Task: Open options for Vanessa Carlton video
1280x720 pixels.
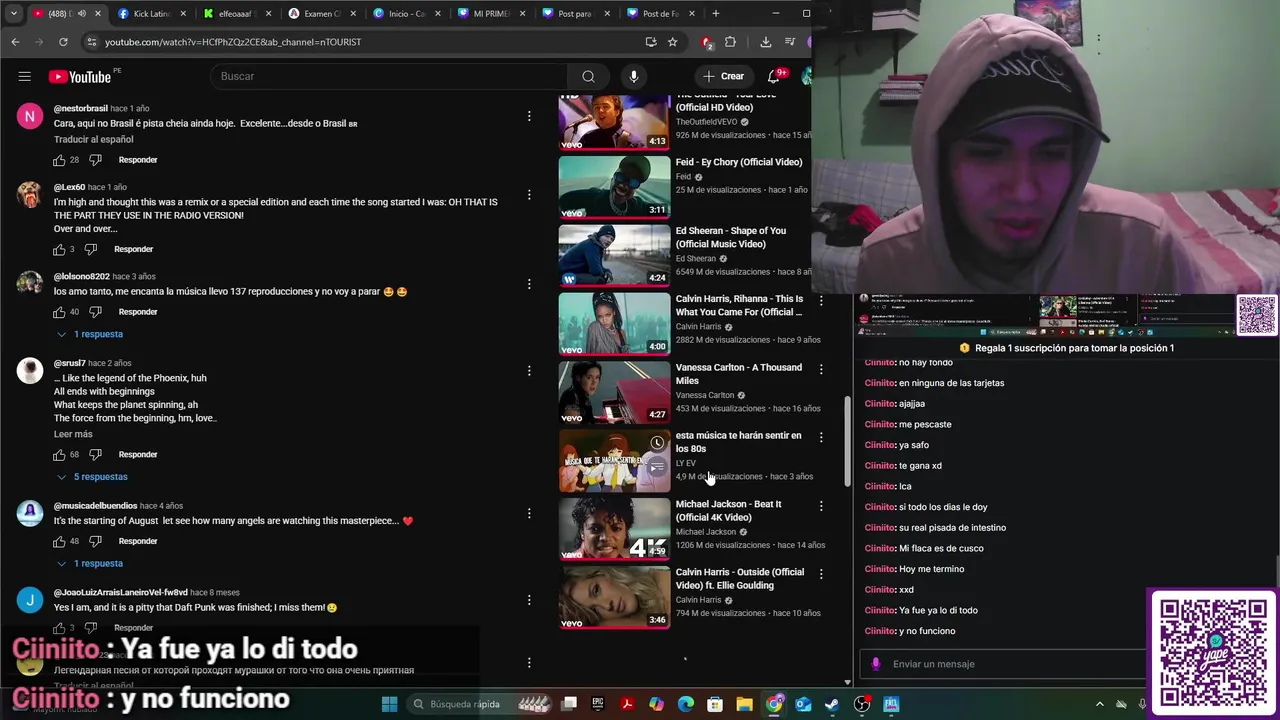Action: point(821,369)
